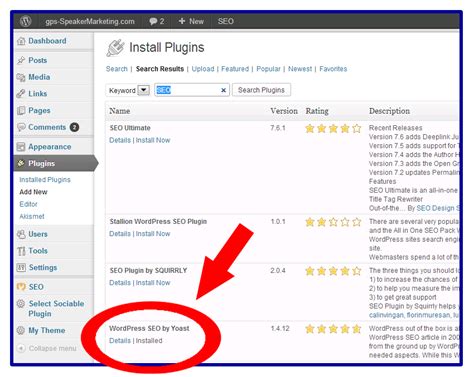This screenshot has width=474, height=377.
Task: Click the Collapse menu arrow icon
Action: (x=21, y=348)
